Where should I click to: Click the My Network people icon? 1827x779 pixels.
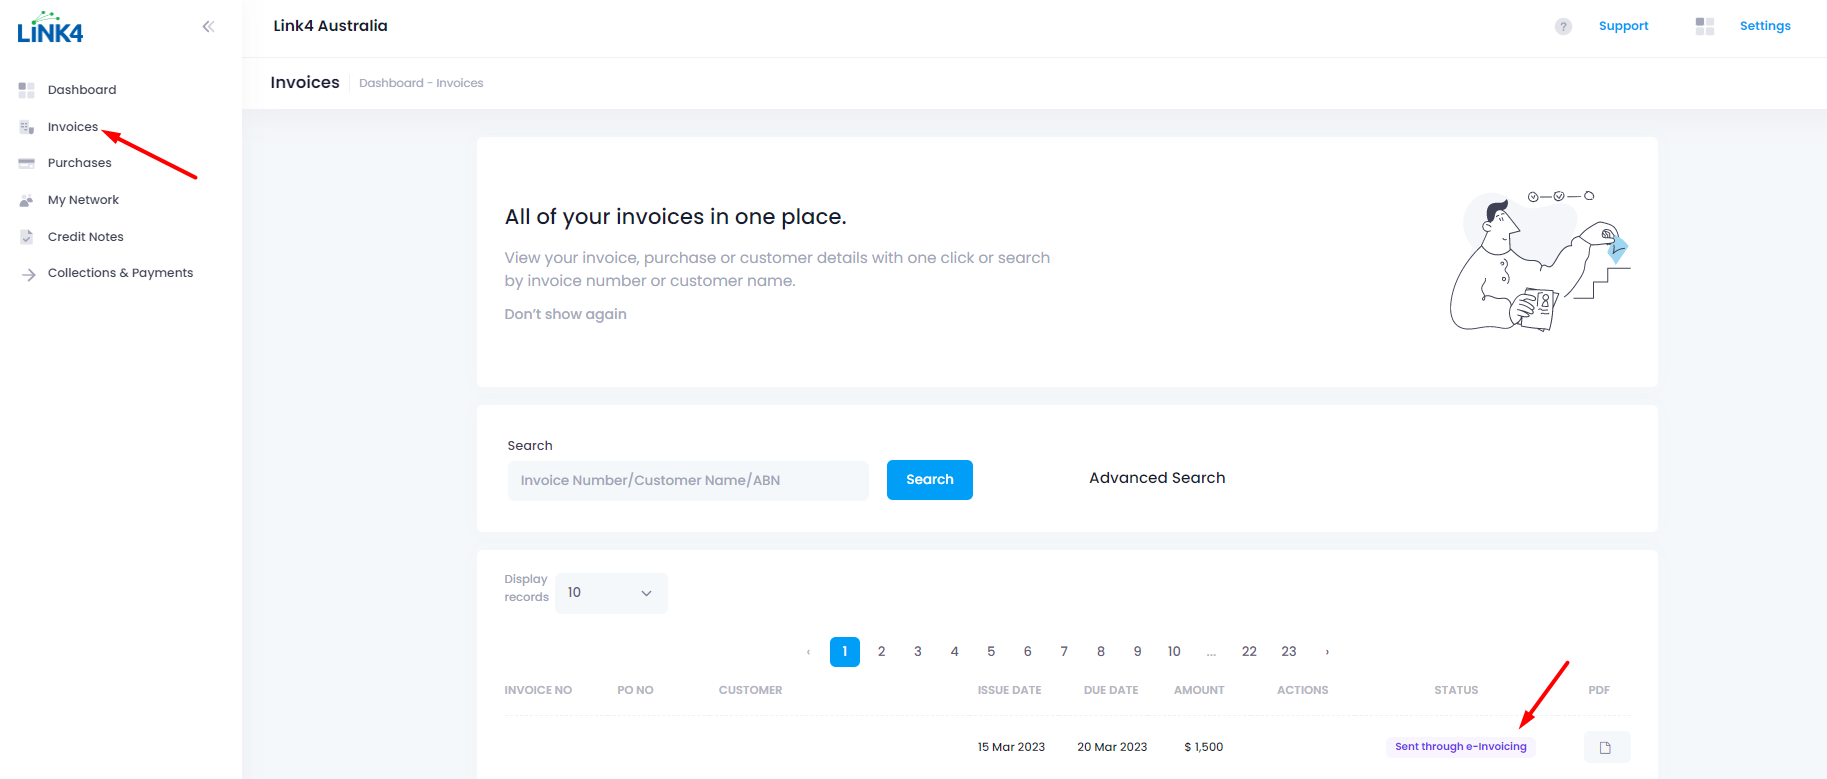pos(27,200)
